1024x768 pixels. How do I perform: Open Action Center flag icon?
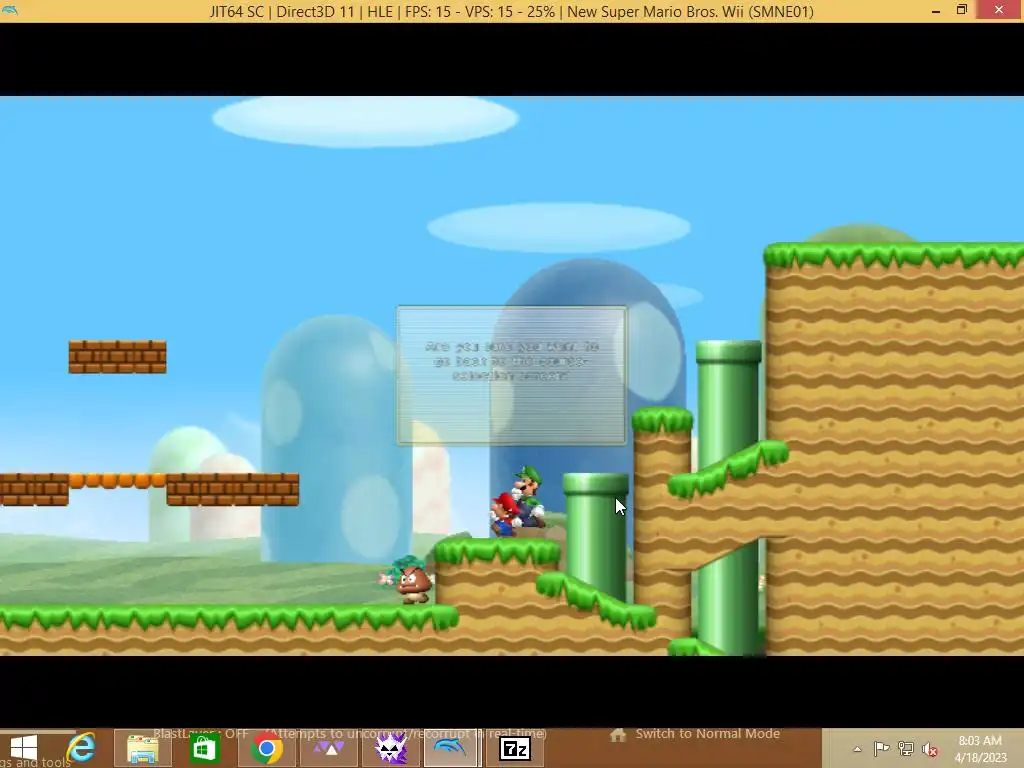[x=881, y=749]
